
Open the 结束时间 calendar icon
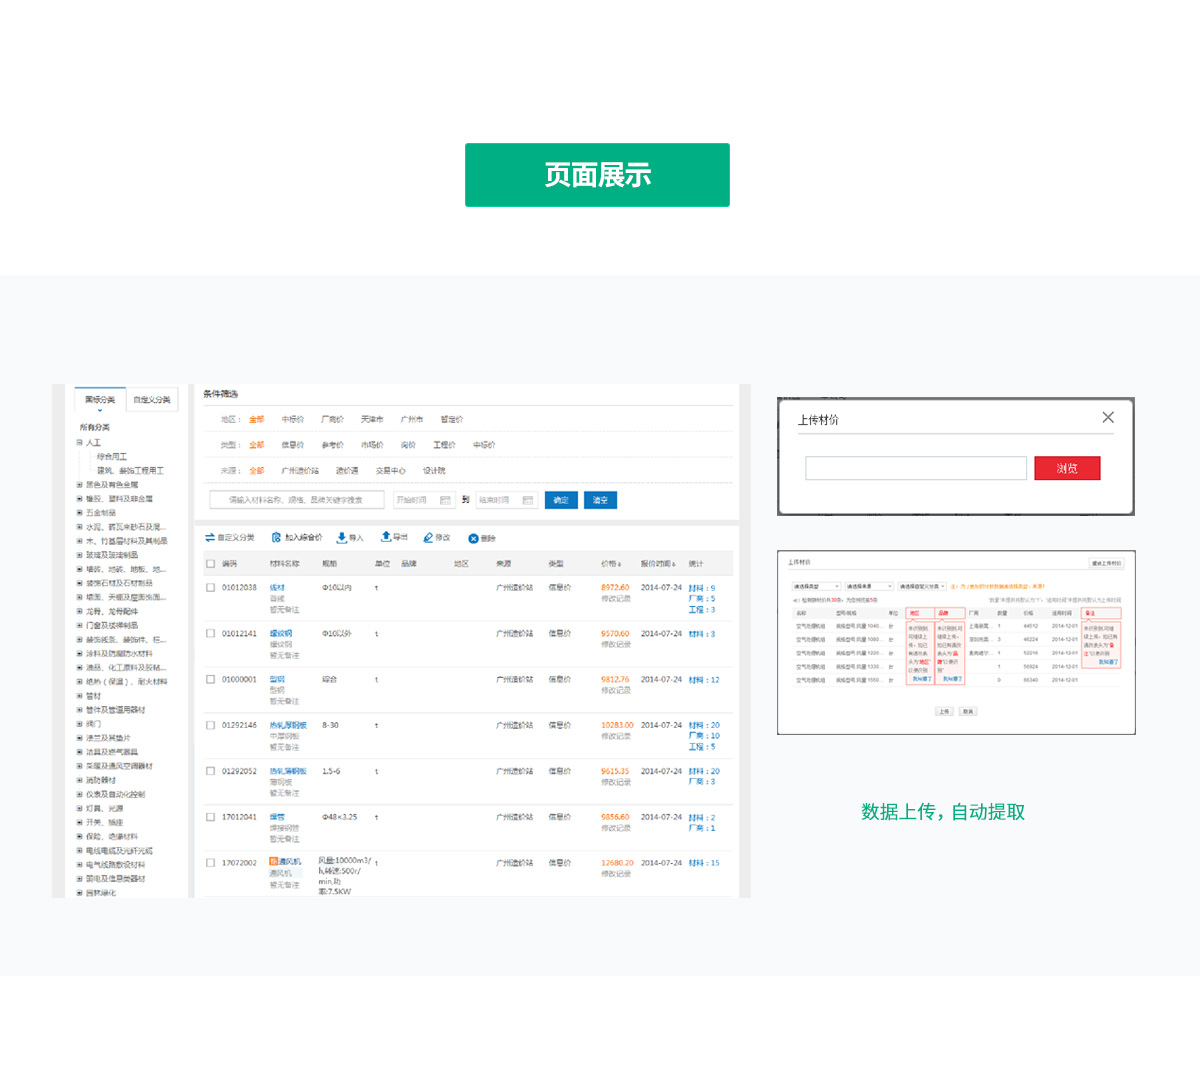point(527,500)
